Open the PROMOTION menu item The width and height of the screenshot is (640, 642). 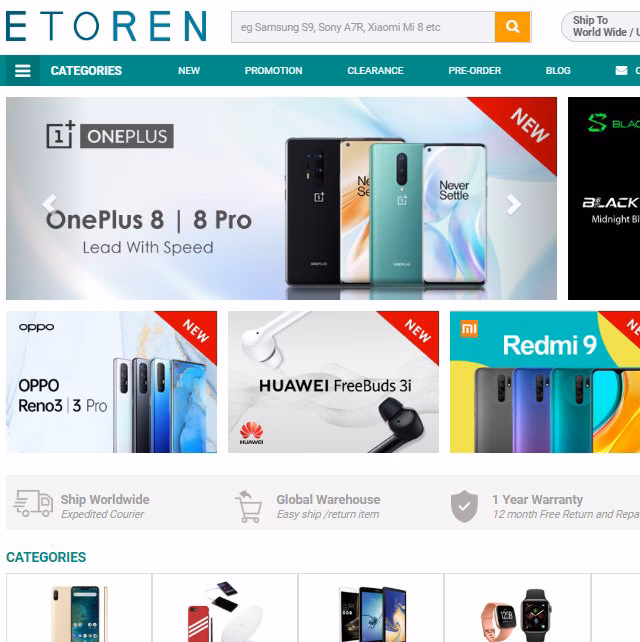click(x=274, y=71)
